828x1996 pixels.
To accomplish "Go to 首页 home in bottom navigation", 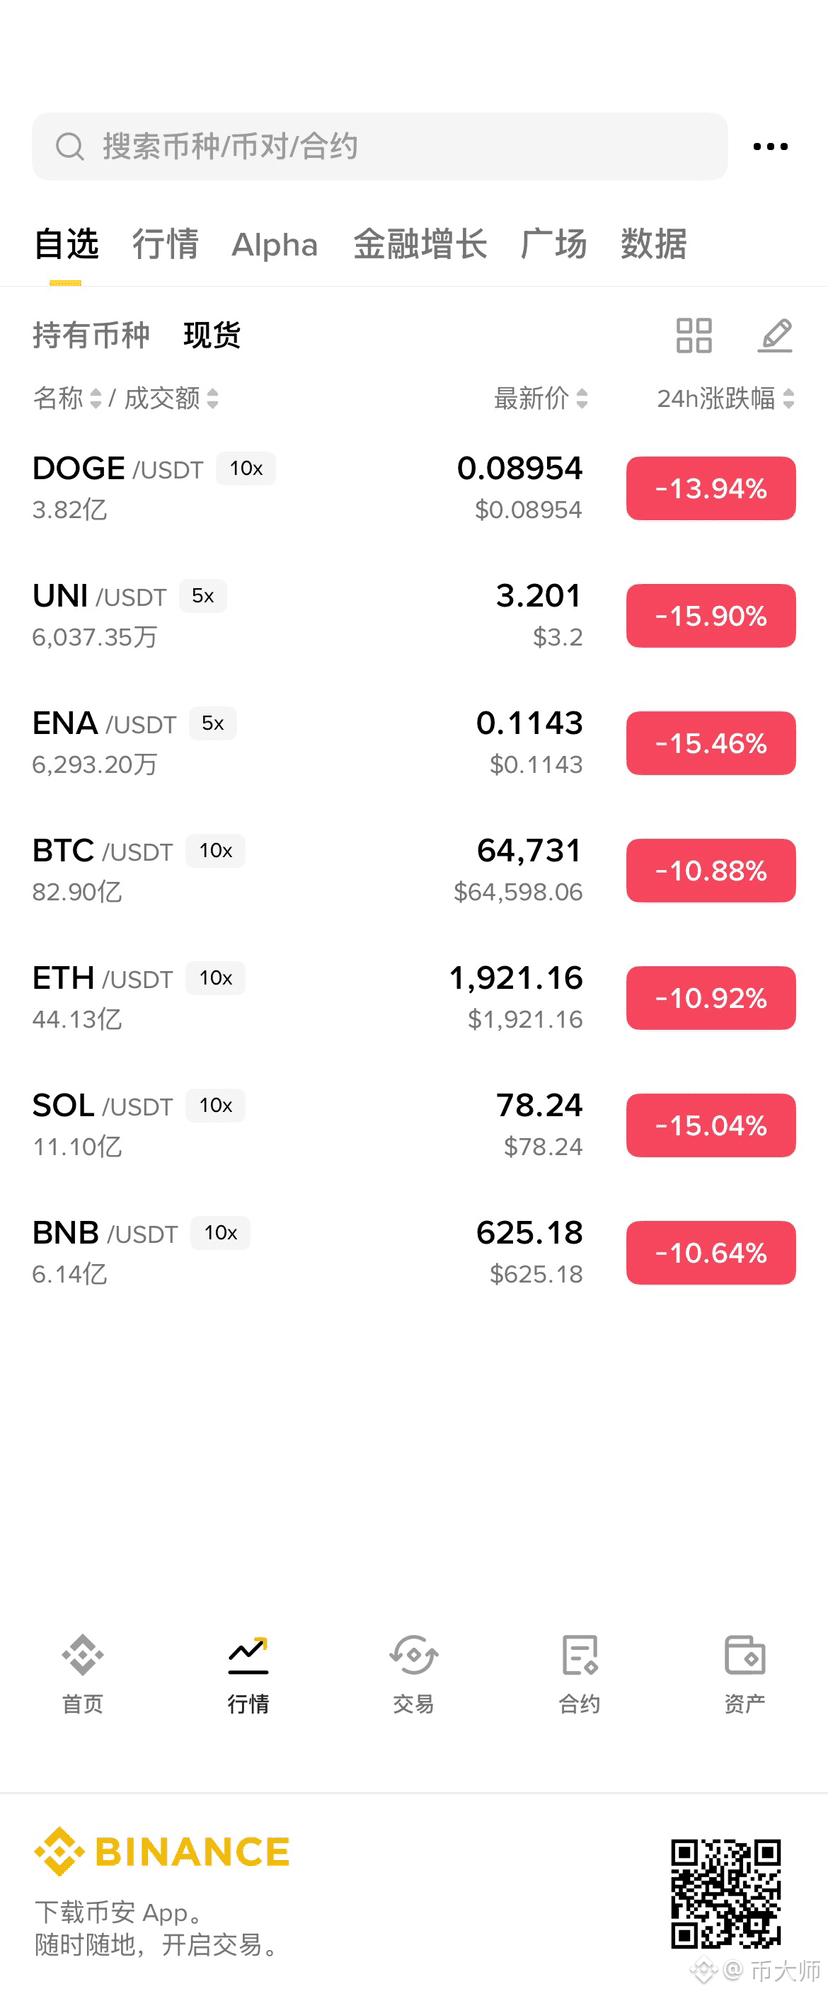I will pyautogui.click(x=83, y=1674).
